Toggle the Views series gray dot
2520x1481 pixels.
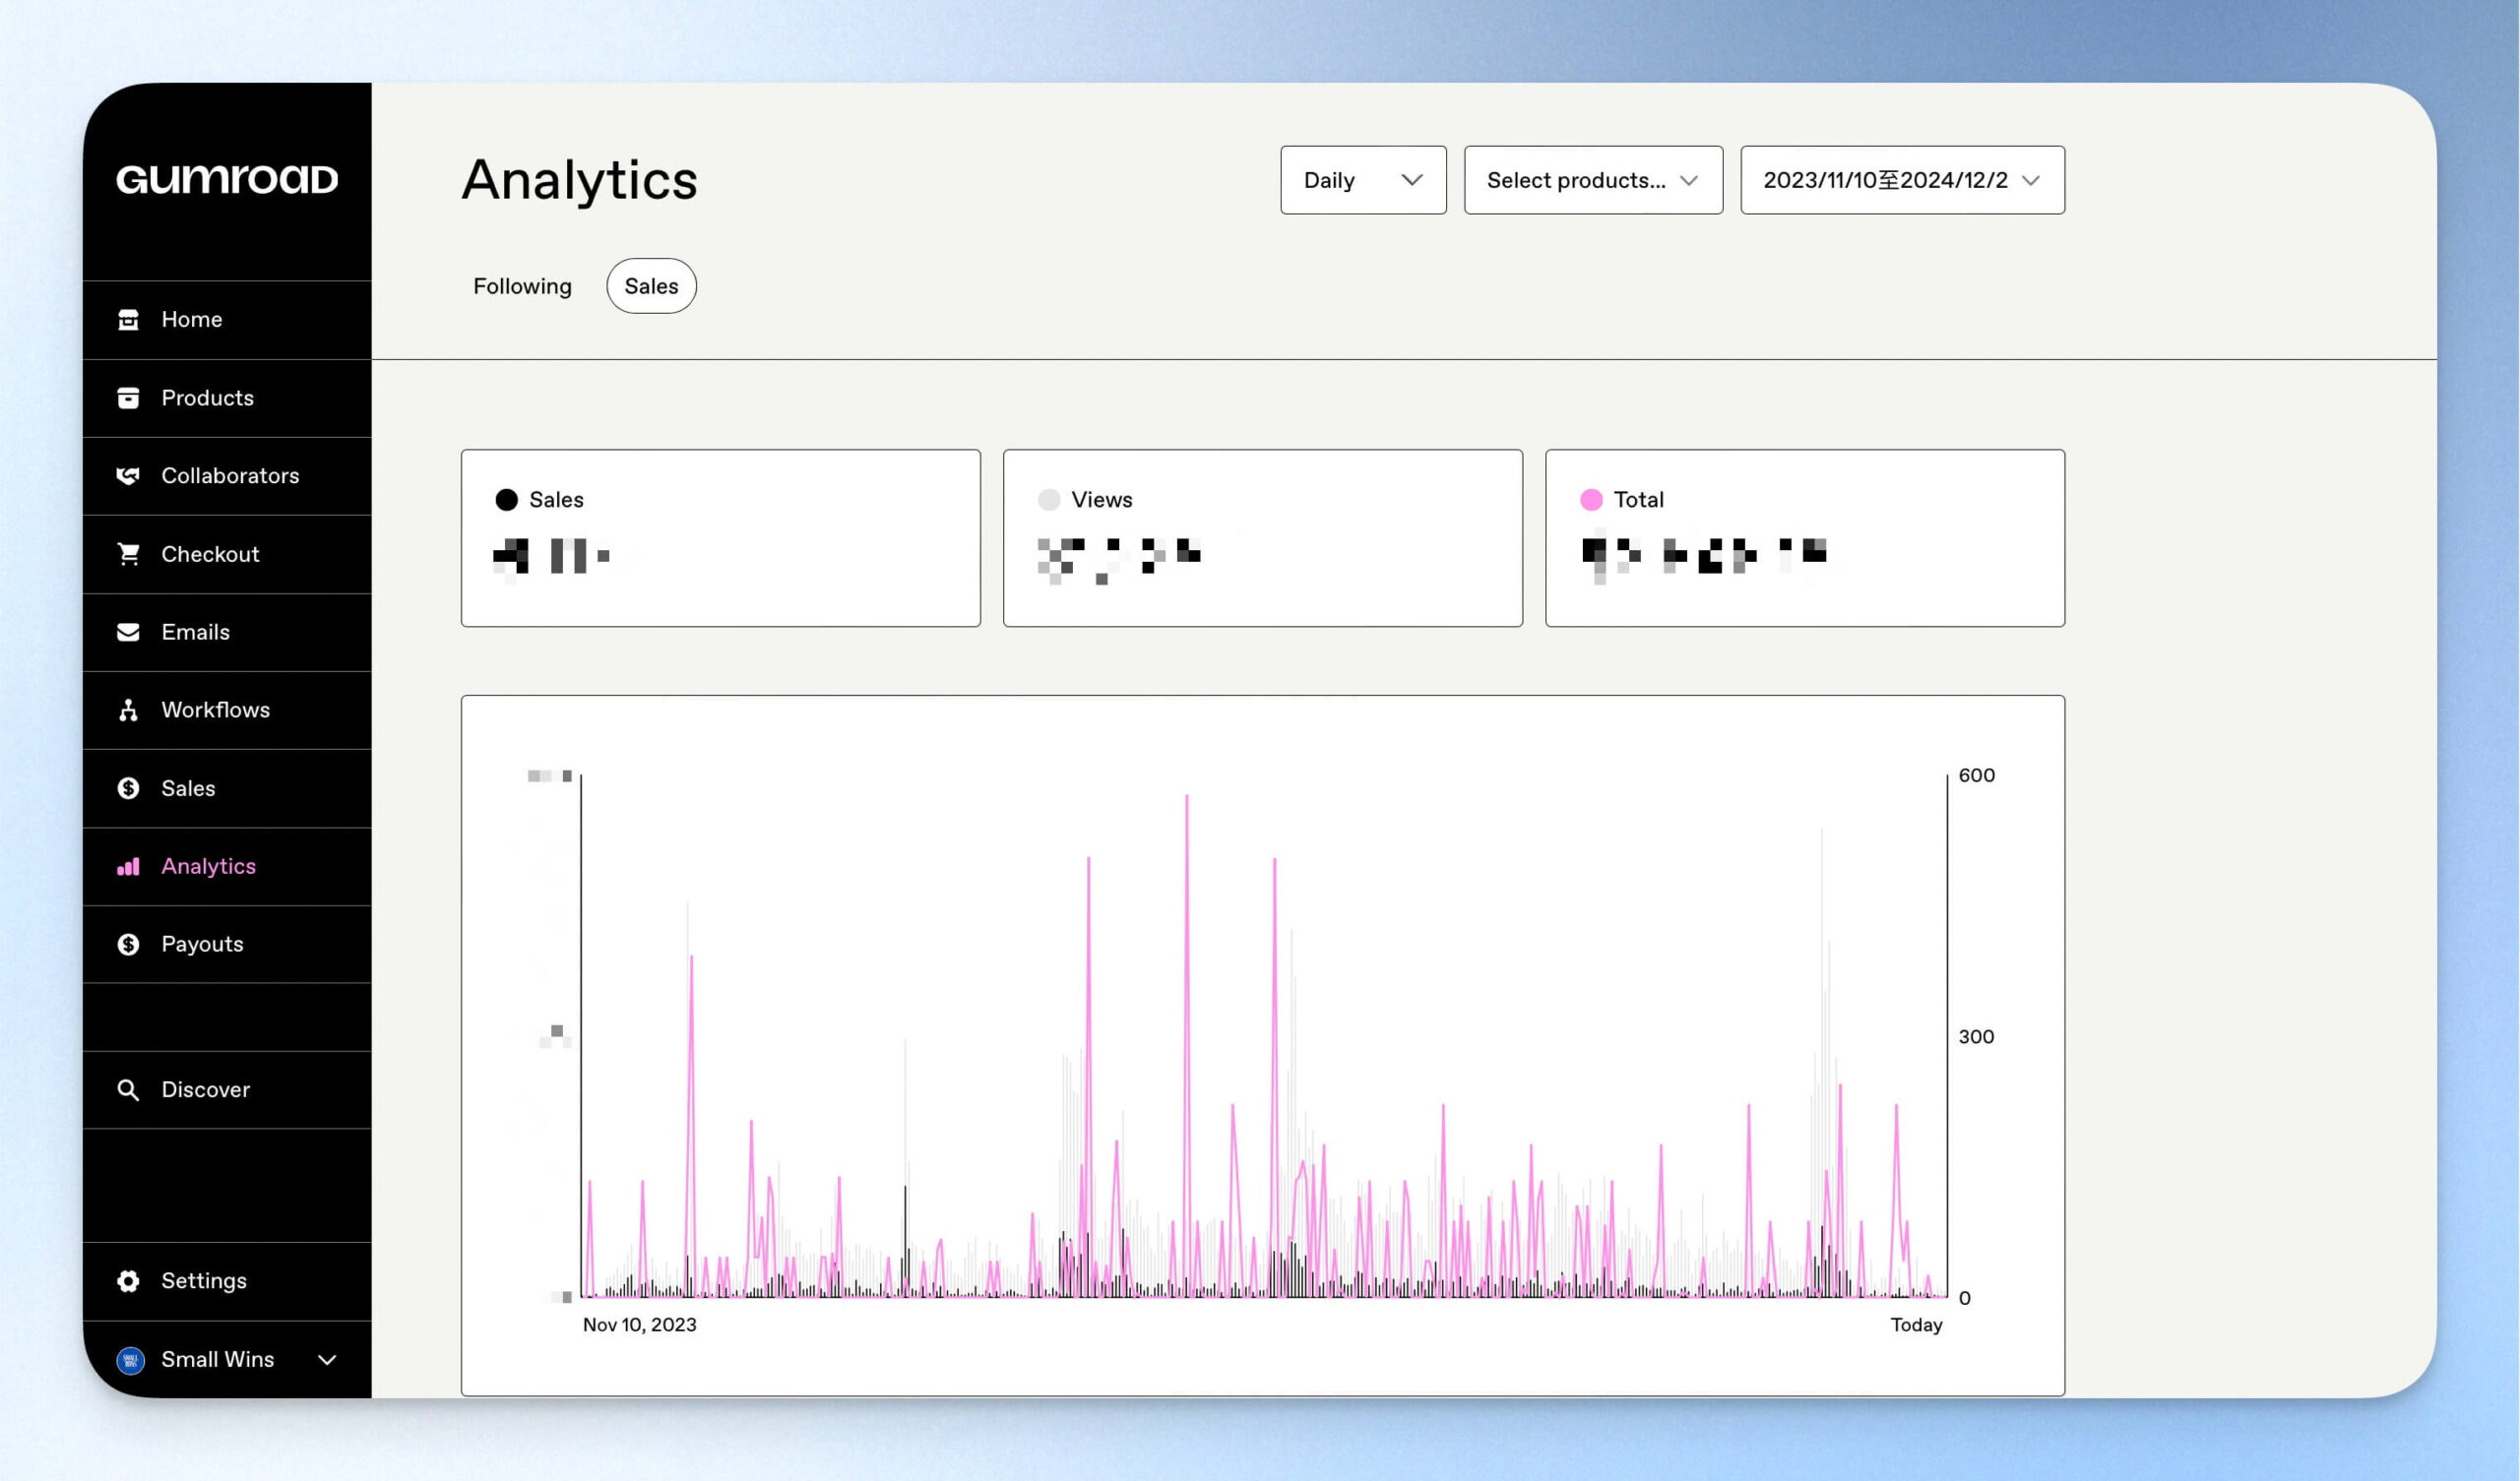point(1049,500)
